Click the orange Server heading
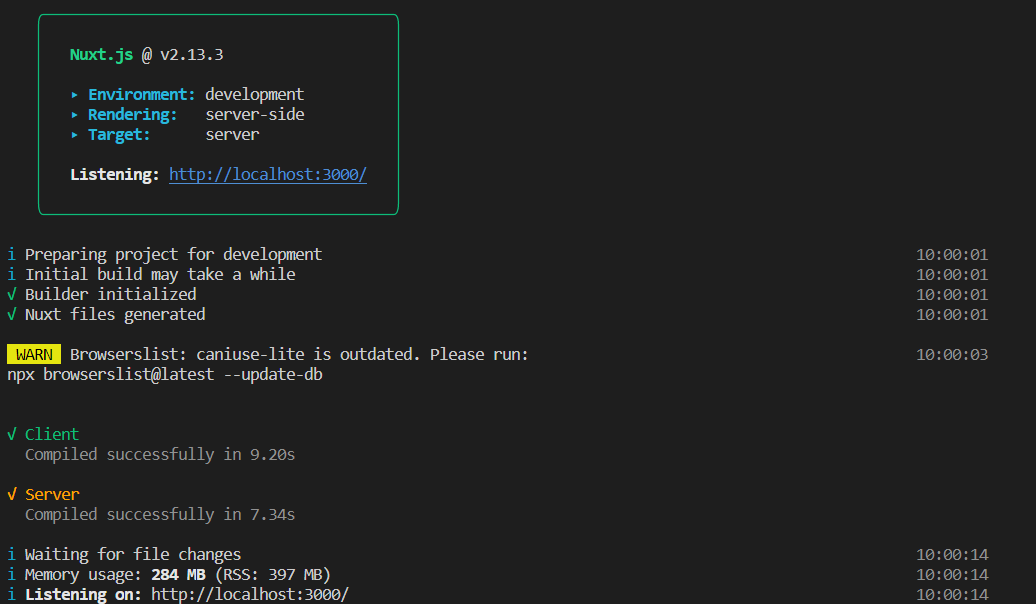Screen dimensions: 1036x604 pyautogui.click(x=52, y=494)
